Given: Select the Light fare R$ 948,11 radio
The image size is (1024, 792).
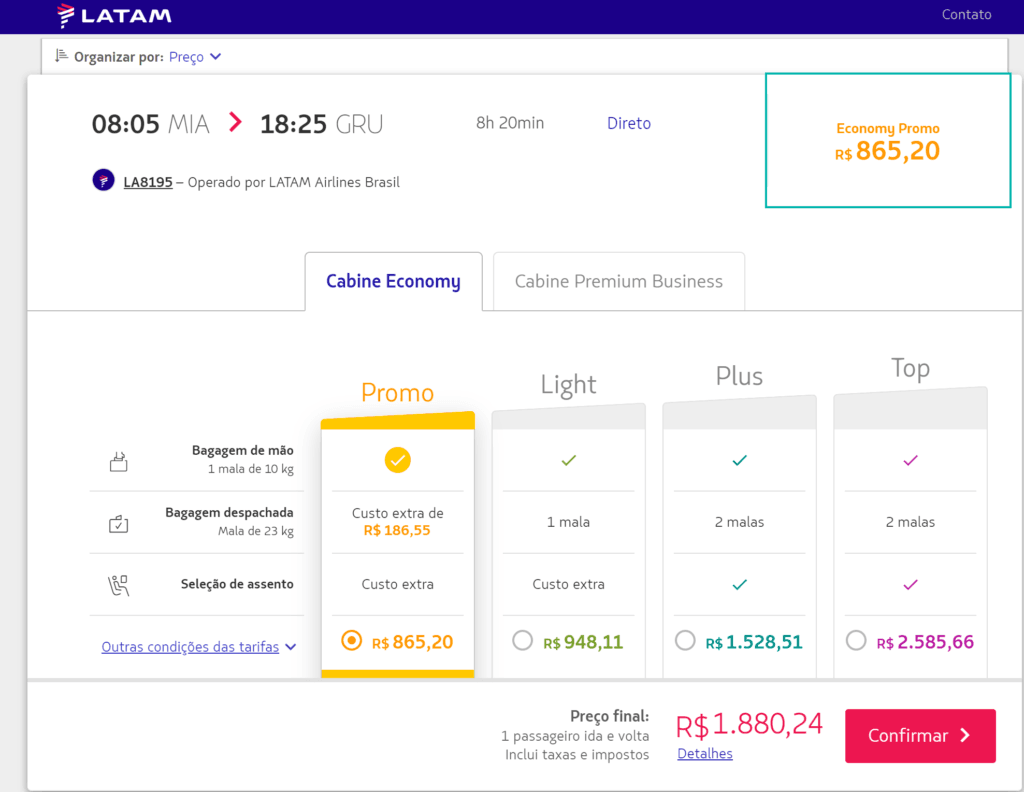Looking at the screenshot, I should [522, 641].
